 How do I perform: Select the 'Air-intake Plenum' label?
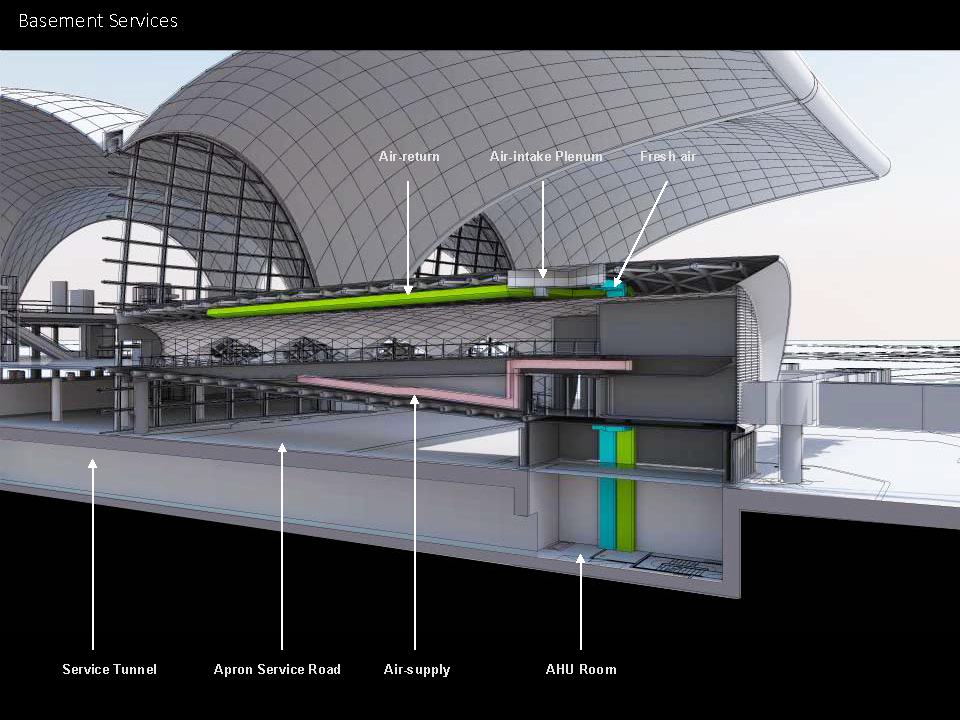(546, 156)
